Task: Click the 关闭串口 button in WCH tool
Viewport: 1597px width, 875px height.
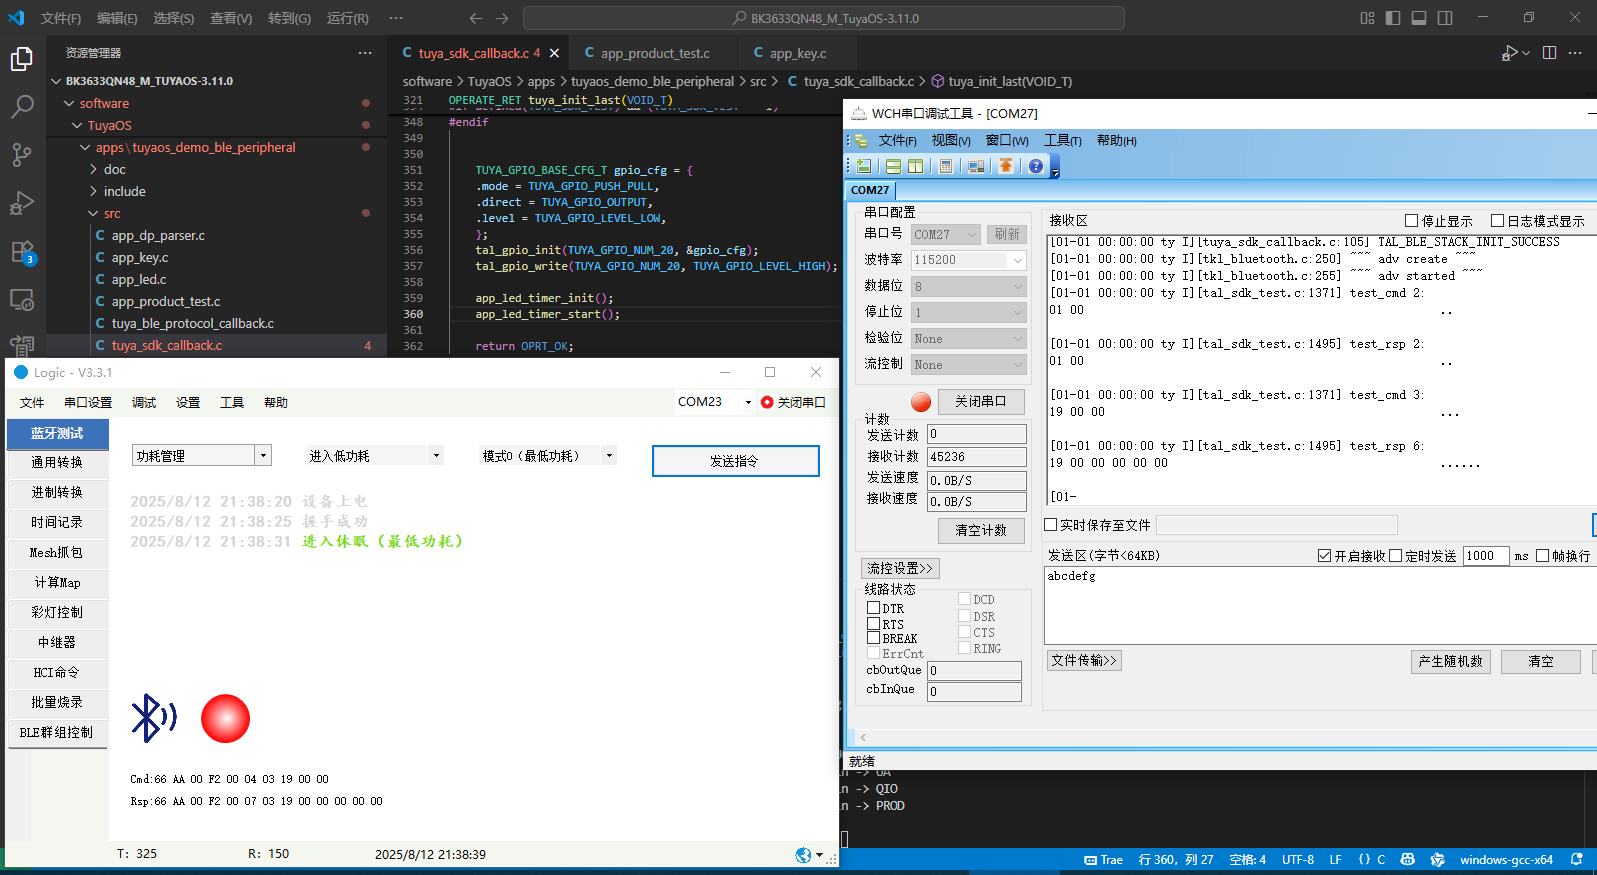Action: [981, 401]
